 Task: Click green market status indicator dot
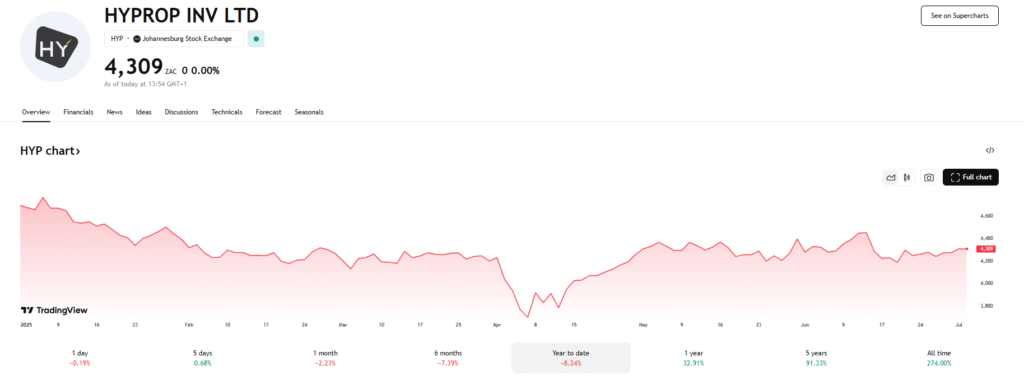coord(256,39)
